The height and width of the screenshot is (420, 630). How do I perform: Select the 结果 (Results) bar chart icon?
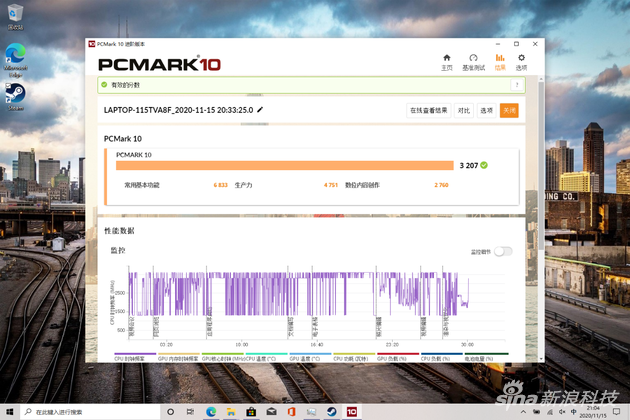click(x=500, y=62)
